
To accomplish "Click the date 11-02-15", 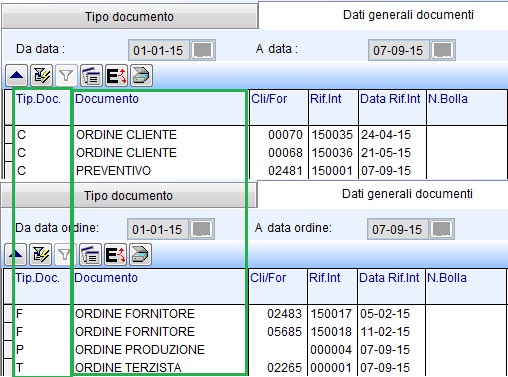I will pyautogui.click(x=385, y=332).
